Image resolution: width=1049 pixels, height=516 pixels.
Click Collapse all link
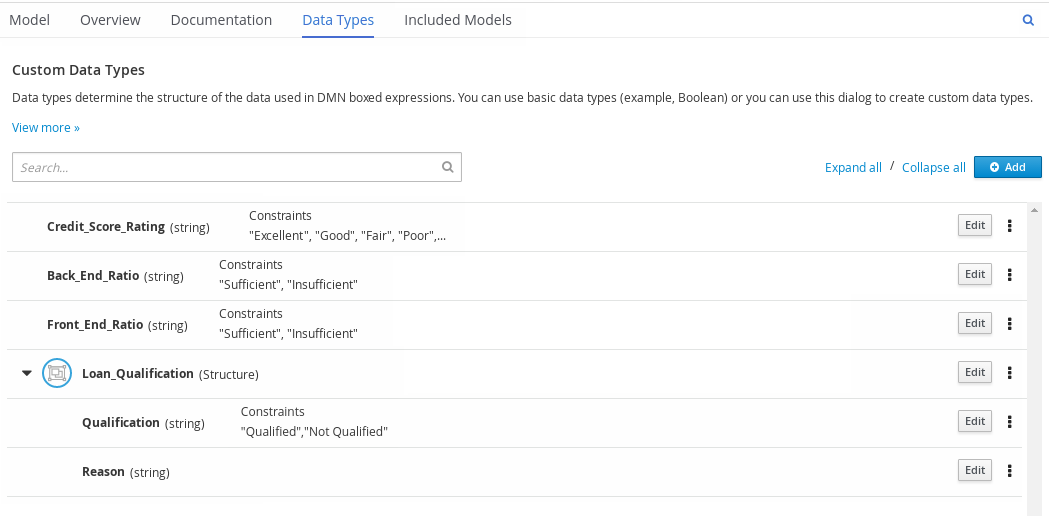tap(933, 168)
